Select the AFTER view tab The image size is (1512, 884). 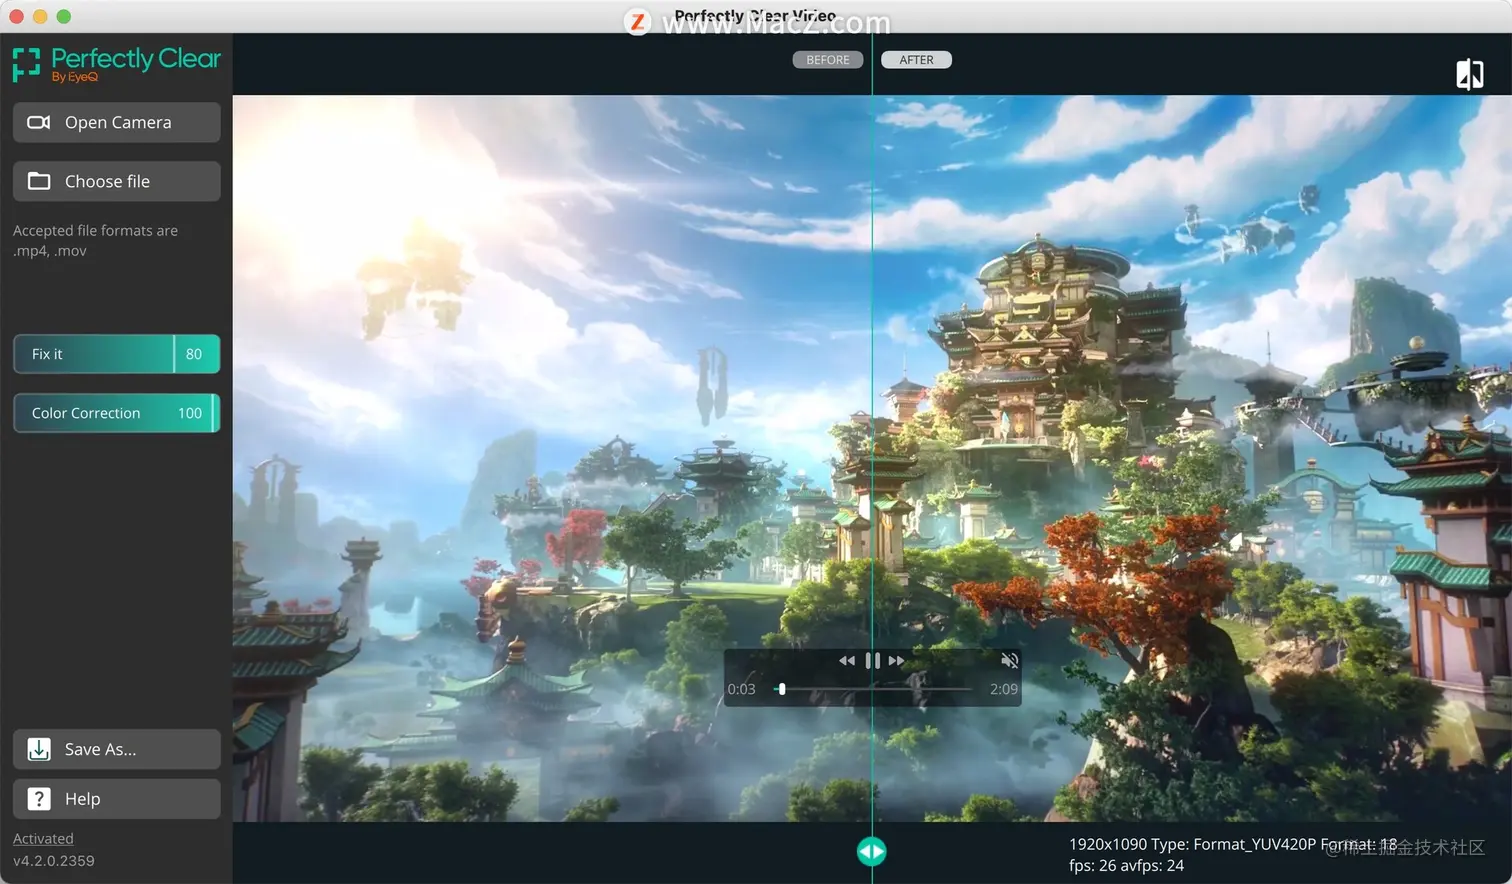tap(916, 60)
